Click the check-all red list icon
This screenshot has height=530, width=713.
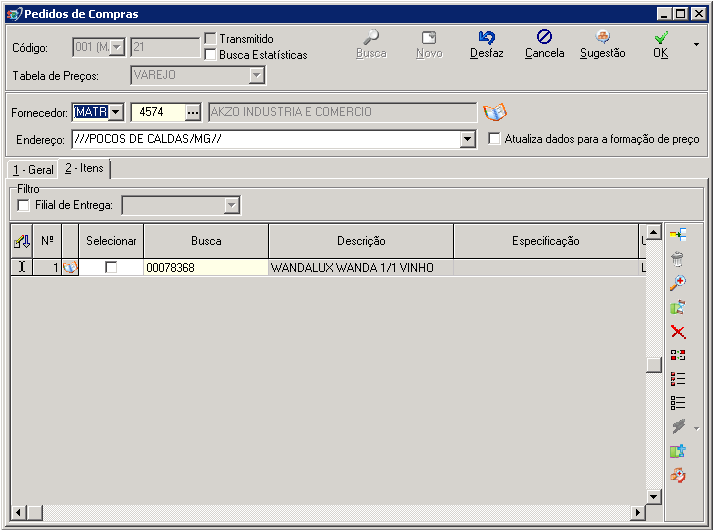(x=678, y=379)
